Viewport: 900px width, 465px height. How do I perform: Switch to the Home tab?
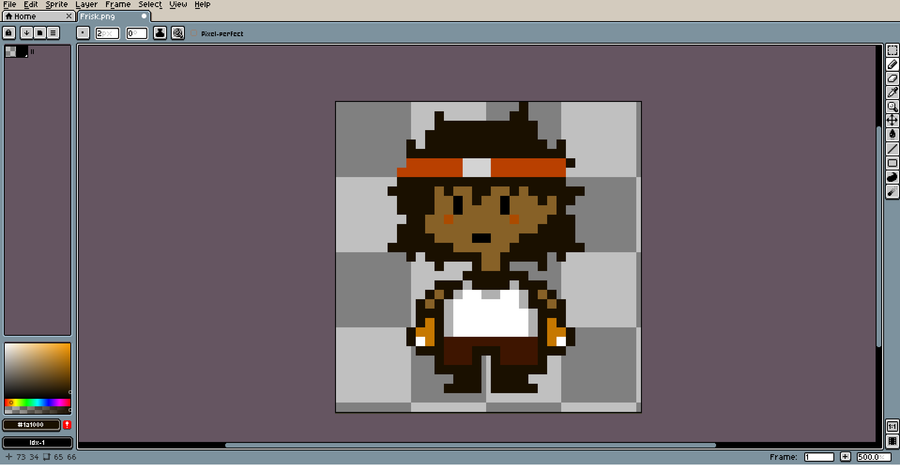pos(38,16)
